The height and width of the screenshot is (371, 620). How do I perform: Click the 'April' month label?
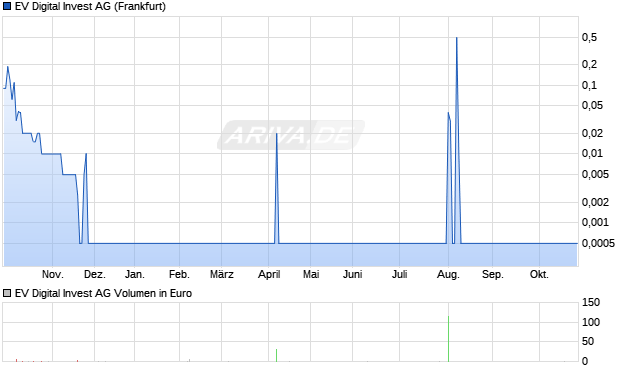click(269, 274)
